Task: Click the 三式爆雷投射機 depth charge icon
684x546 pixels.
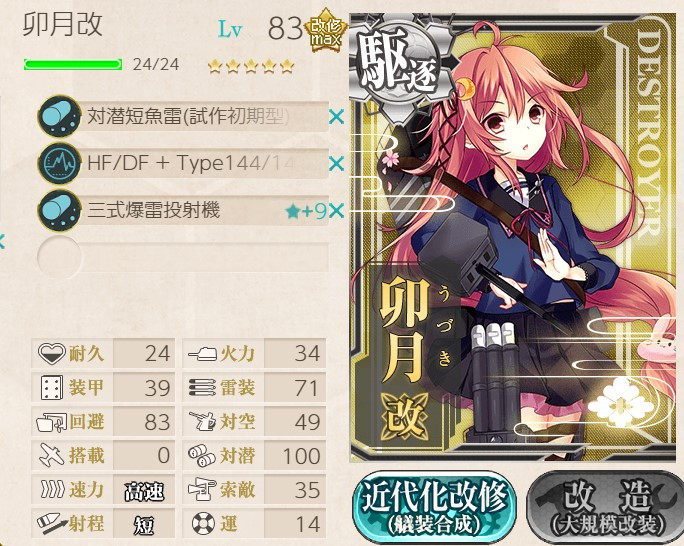Action: coord(59,211)
